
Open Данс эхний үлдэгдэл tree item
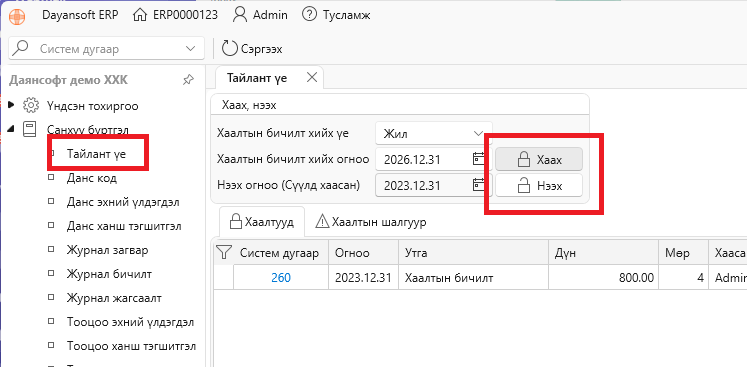[x=123, y=202]
